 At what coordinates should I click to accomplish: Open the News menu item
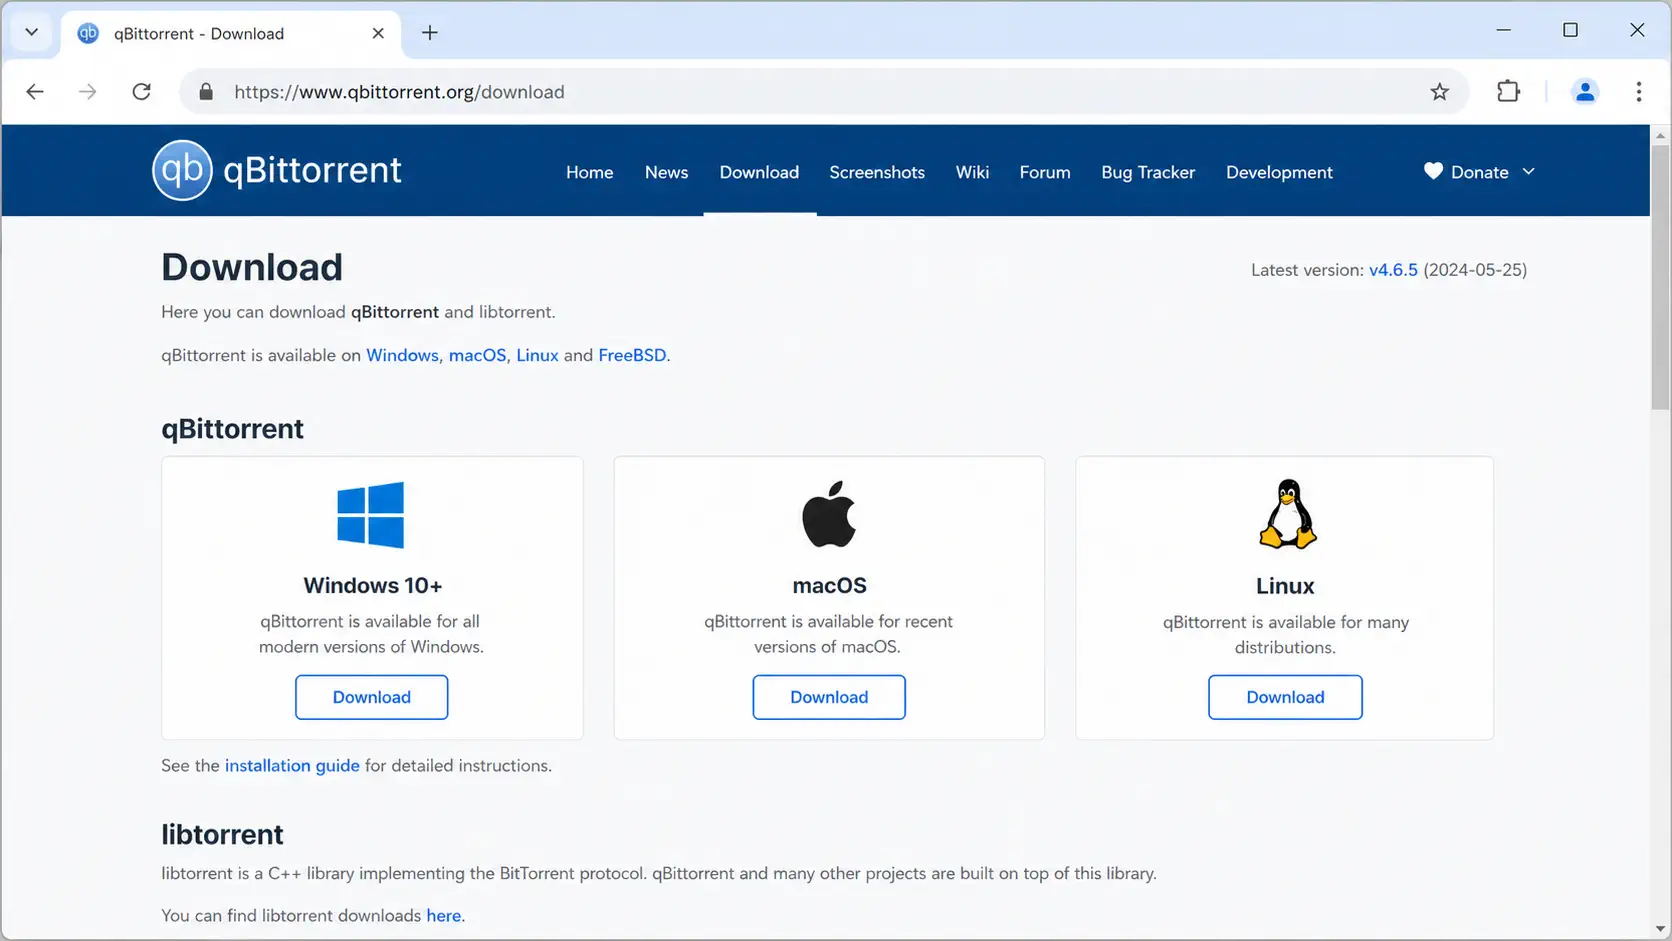[666, 172]
